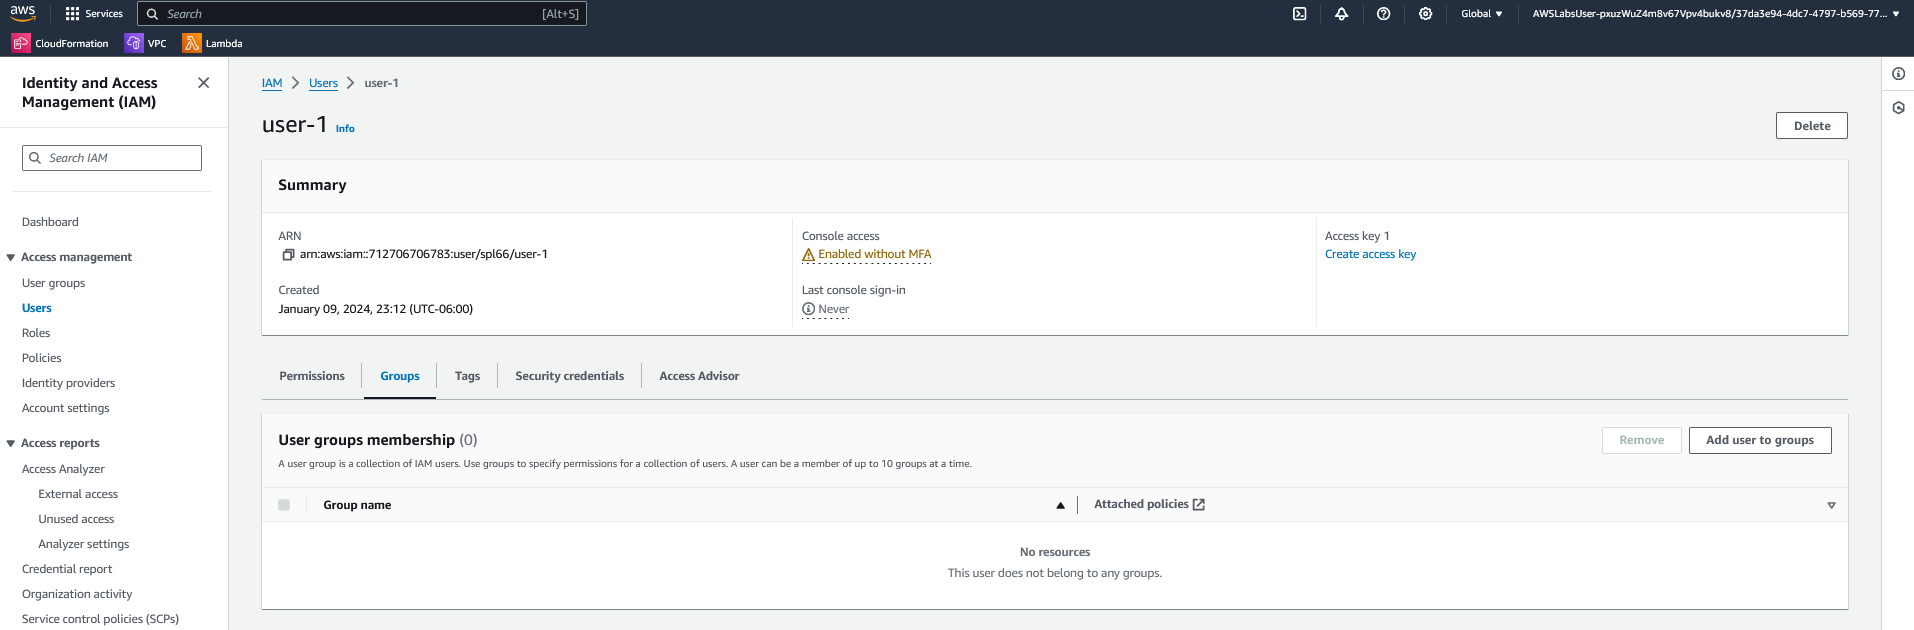Open the AWSLabsUser account menu

tap(1716, 14)
